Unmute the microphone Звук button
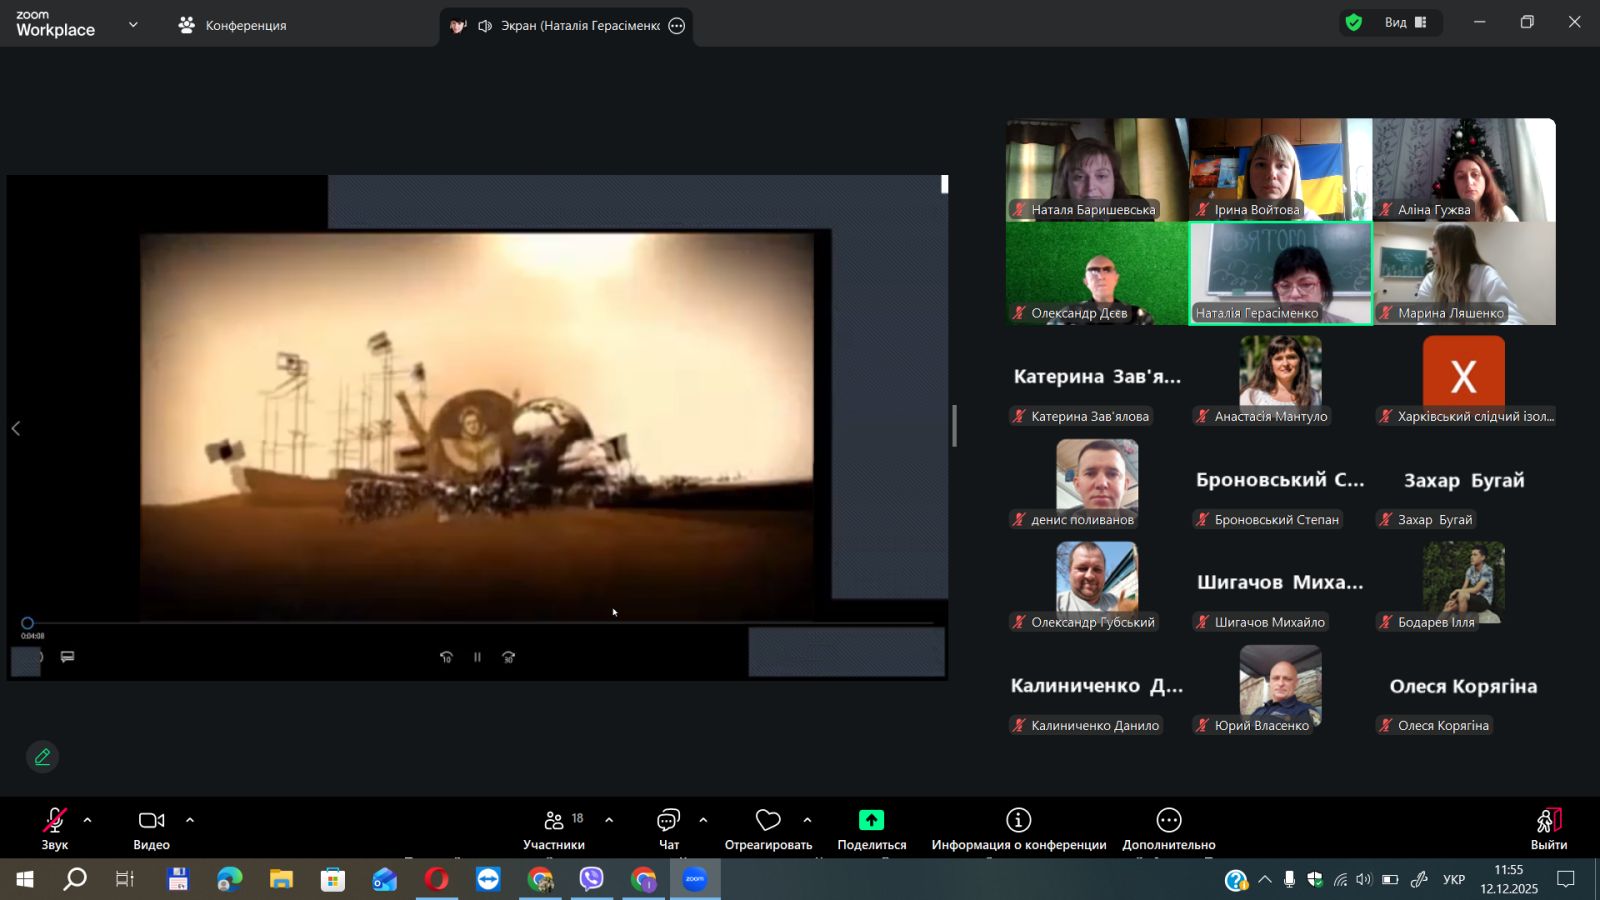This screenshot has width=1600, height=900. tap(54, 821)
